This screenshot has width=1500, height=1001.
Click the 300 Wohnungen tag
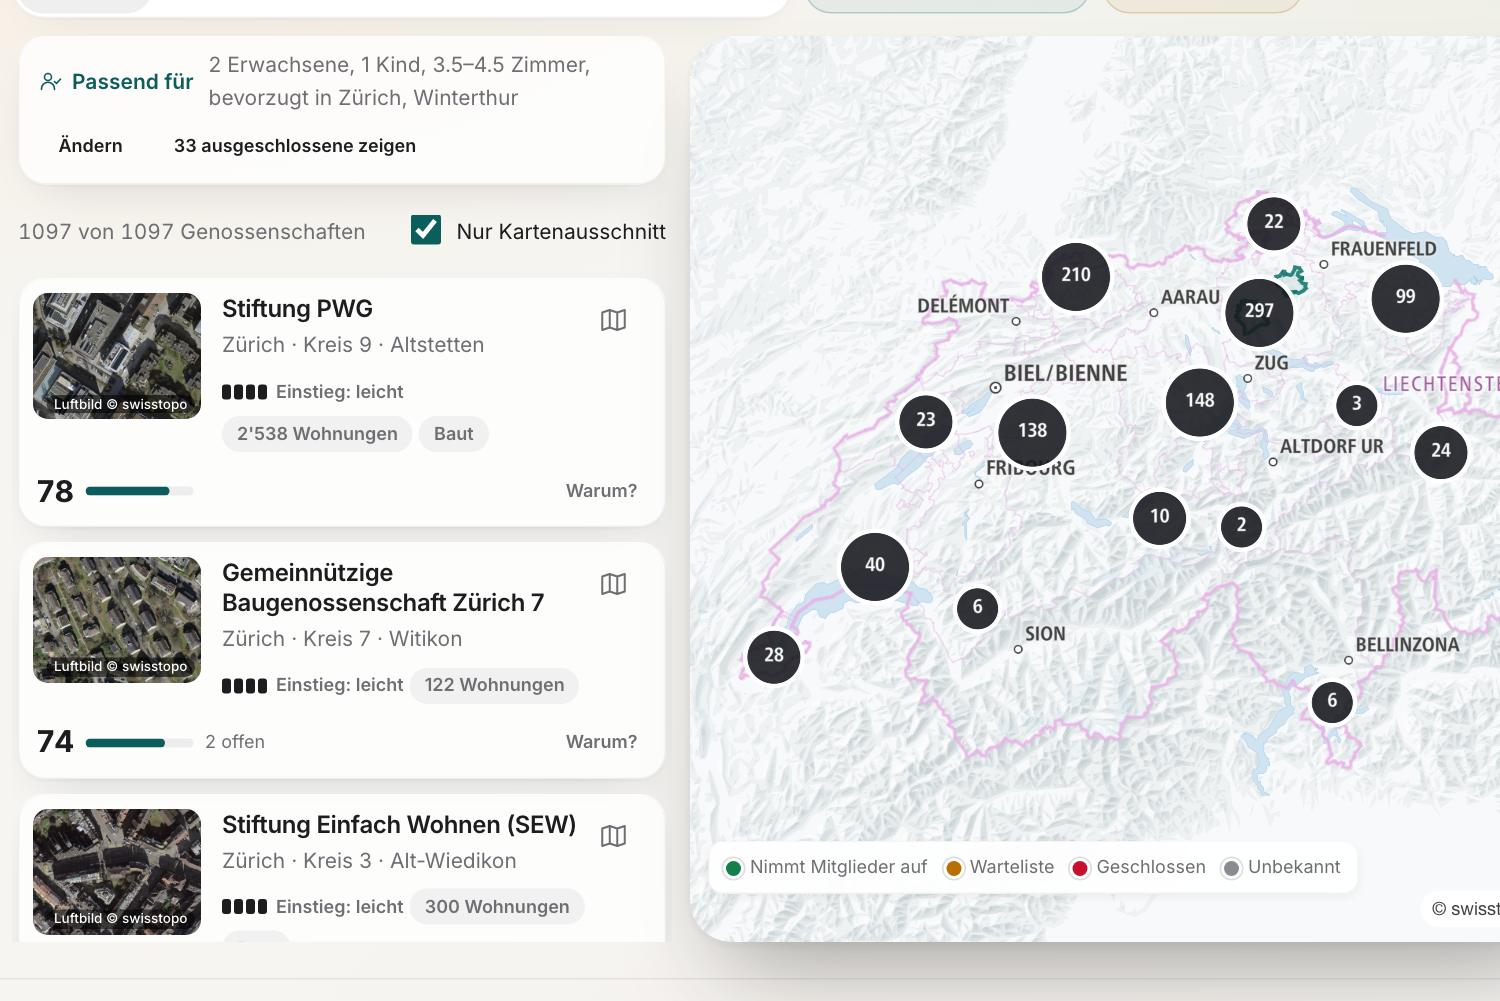497,907
